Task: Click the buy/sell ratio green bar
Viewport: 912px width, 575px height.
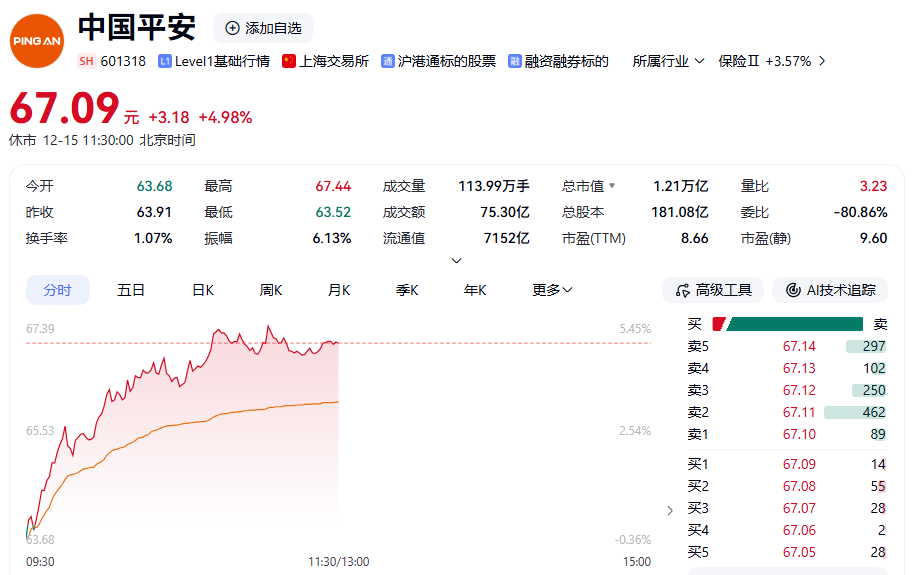Action: [795, 324]
